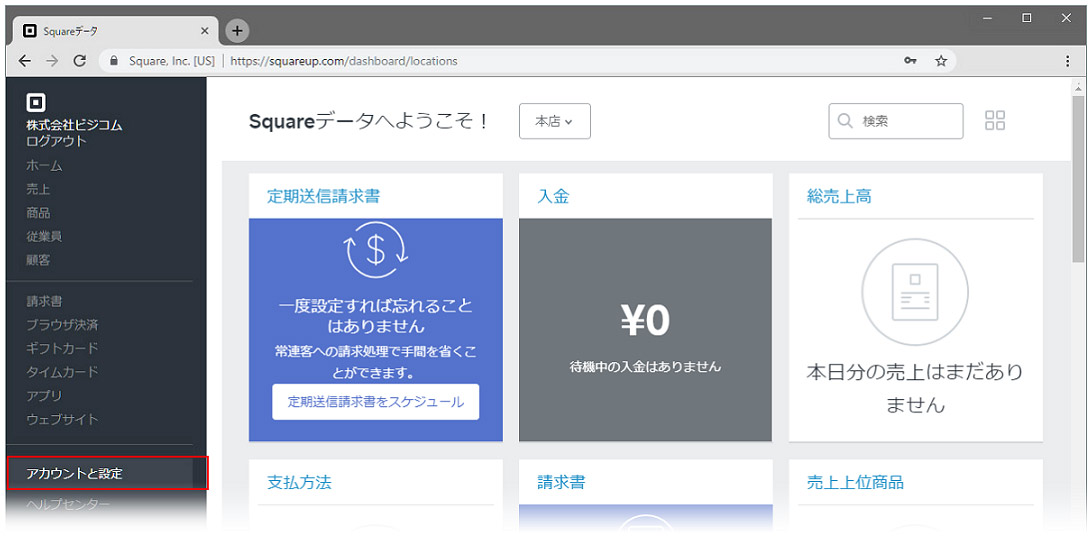
Task: Open 入金 card title link
Action: click(x=553, y=196)
